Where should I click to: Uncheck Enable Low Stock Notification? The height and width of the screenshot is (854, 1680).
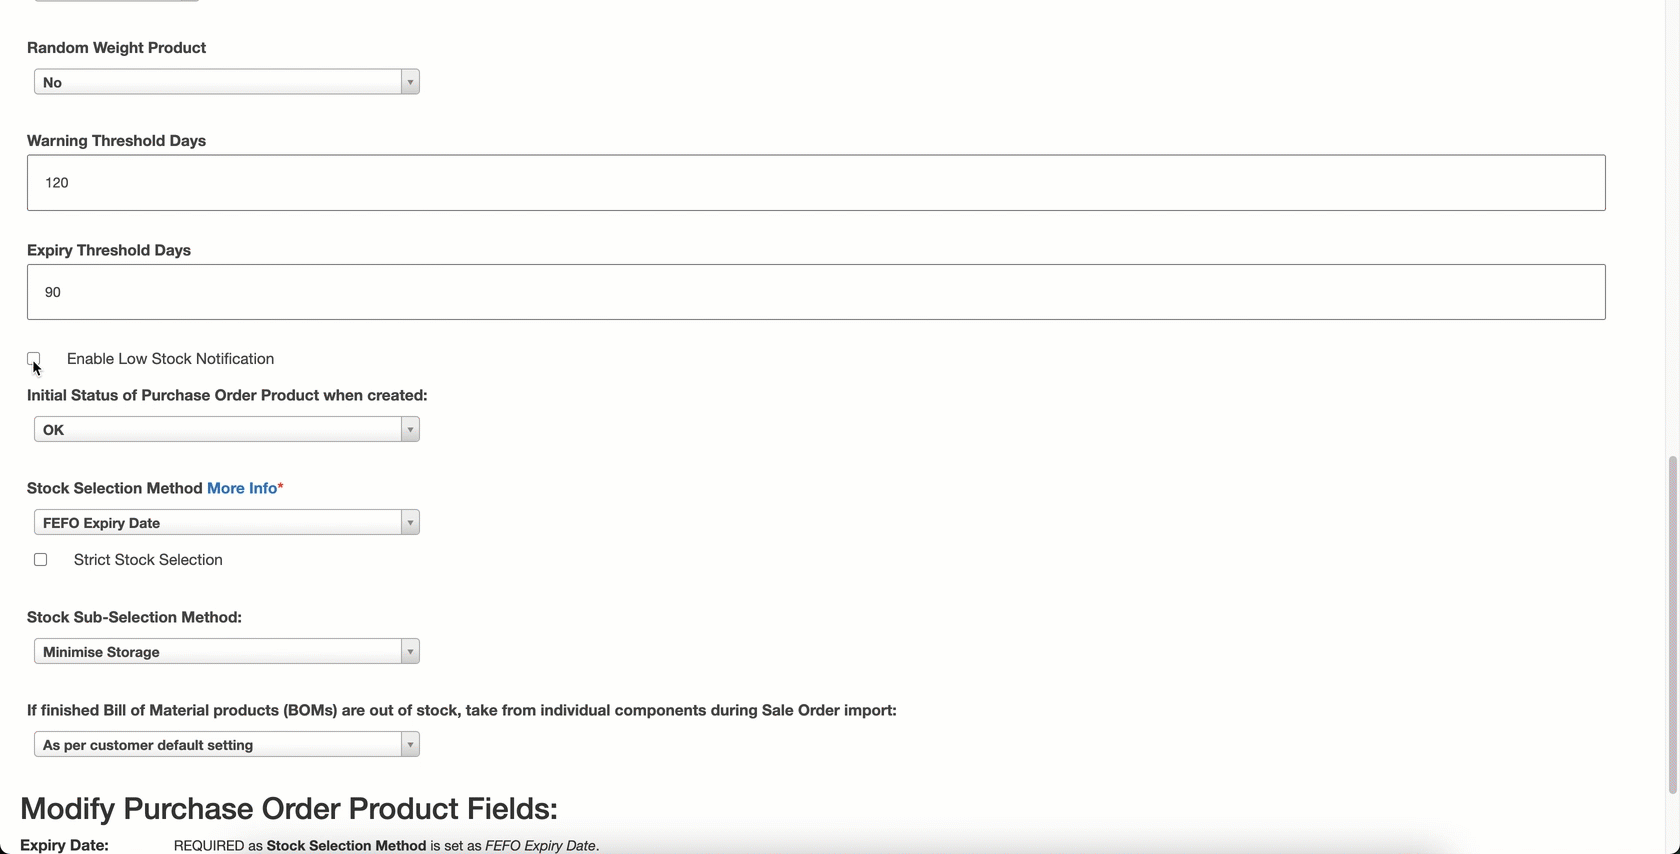pos(34,358)
